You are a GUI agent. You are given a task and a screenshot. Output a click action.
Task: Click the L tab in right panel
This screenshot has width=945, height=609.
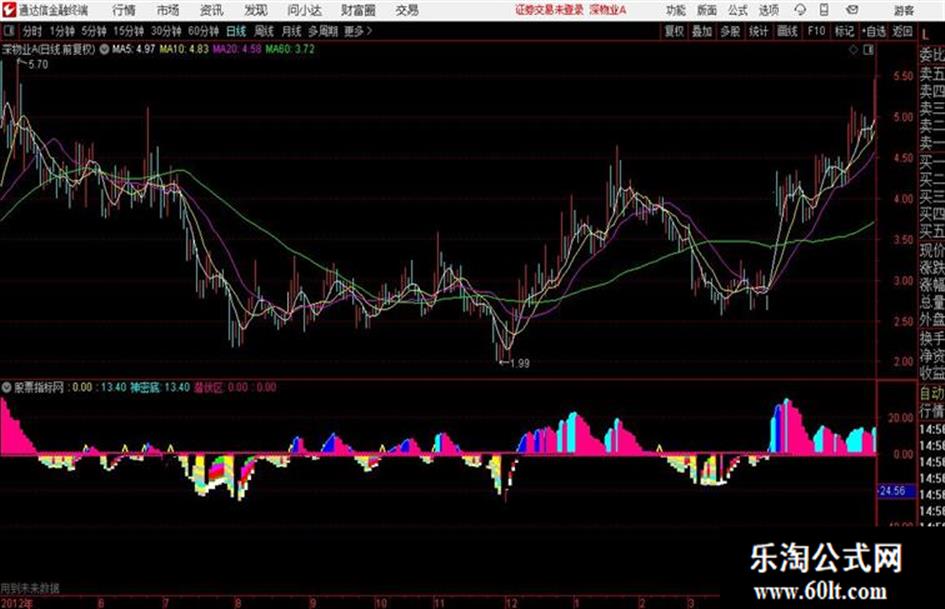pos(925,35)
